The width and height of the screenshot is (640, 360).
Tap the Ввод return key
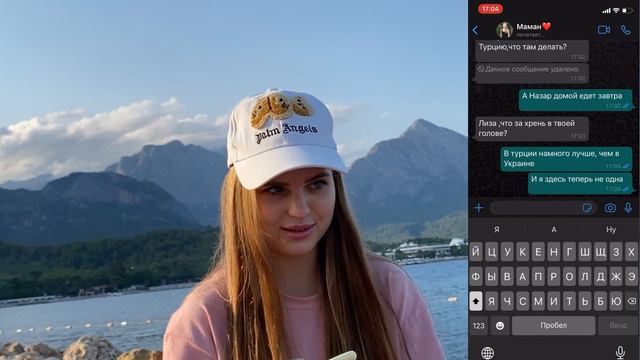618,326
